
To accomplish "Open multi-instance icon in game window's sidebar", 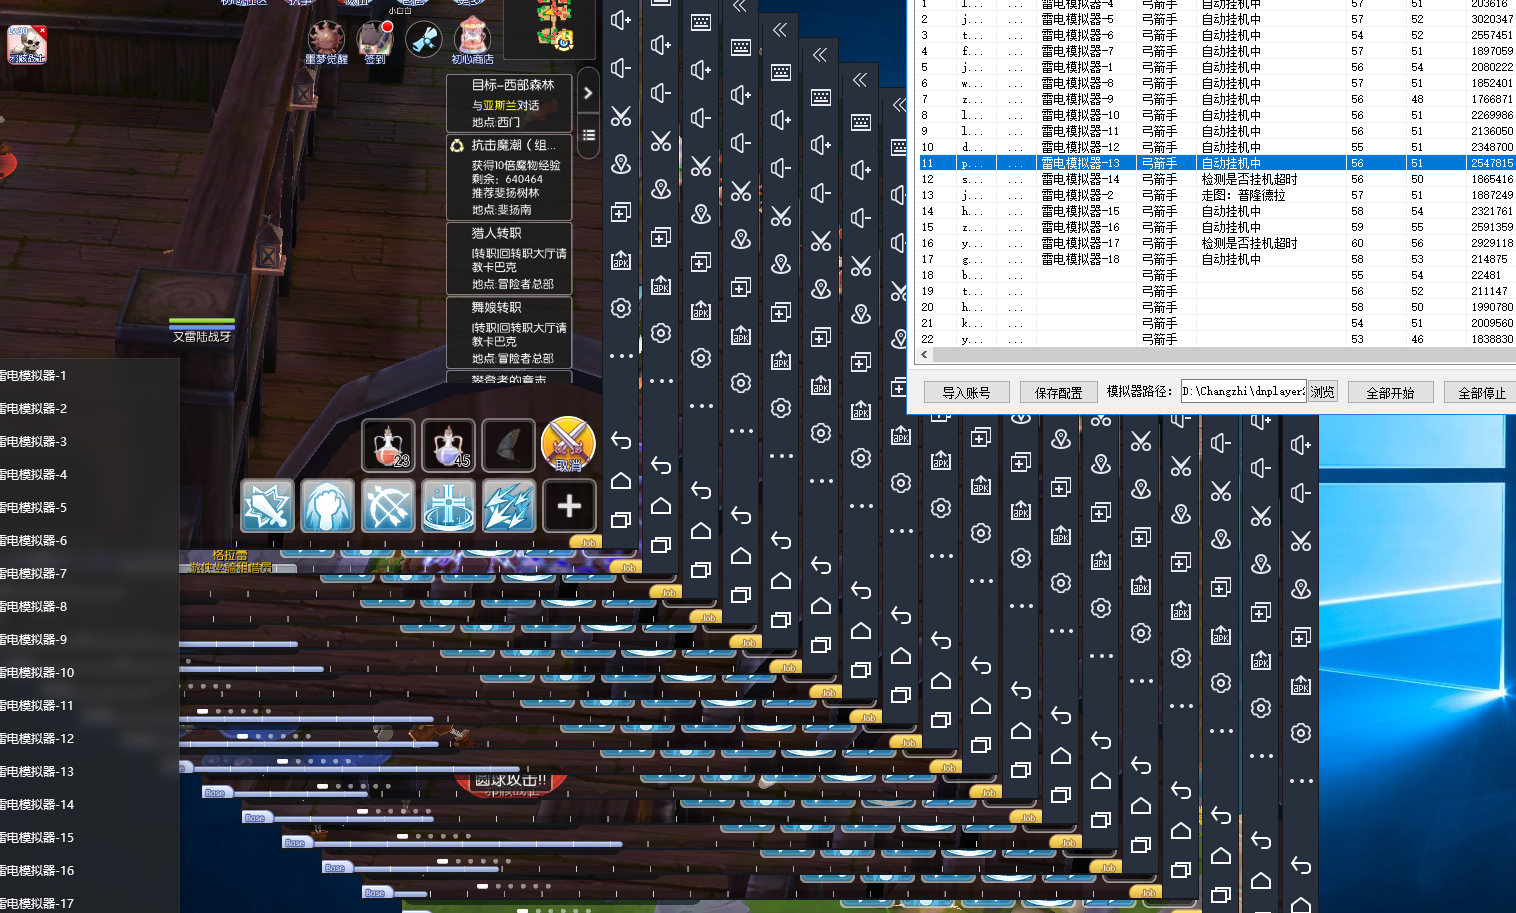I will pos(621,212).
